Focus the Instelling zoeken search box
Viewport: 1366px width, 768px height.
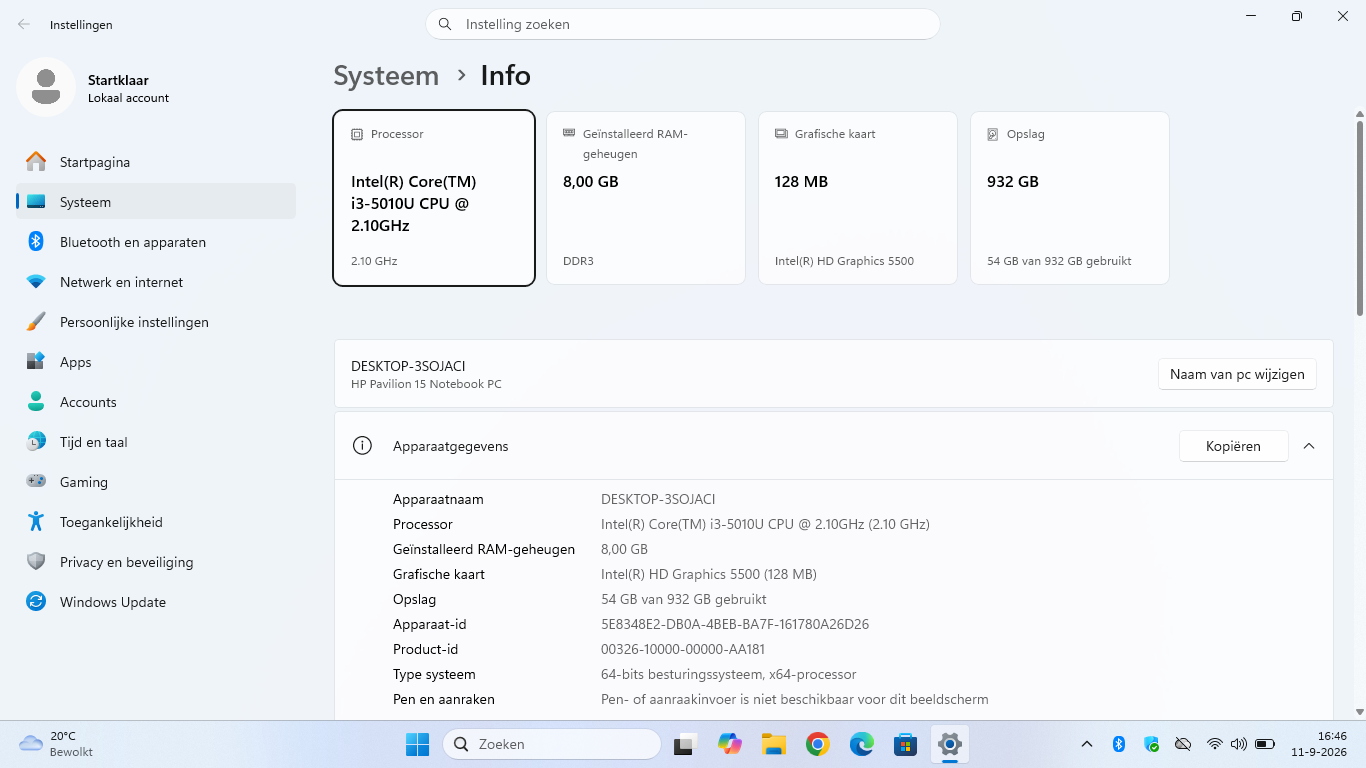(x=683, y=24)
